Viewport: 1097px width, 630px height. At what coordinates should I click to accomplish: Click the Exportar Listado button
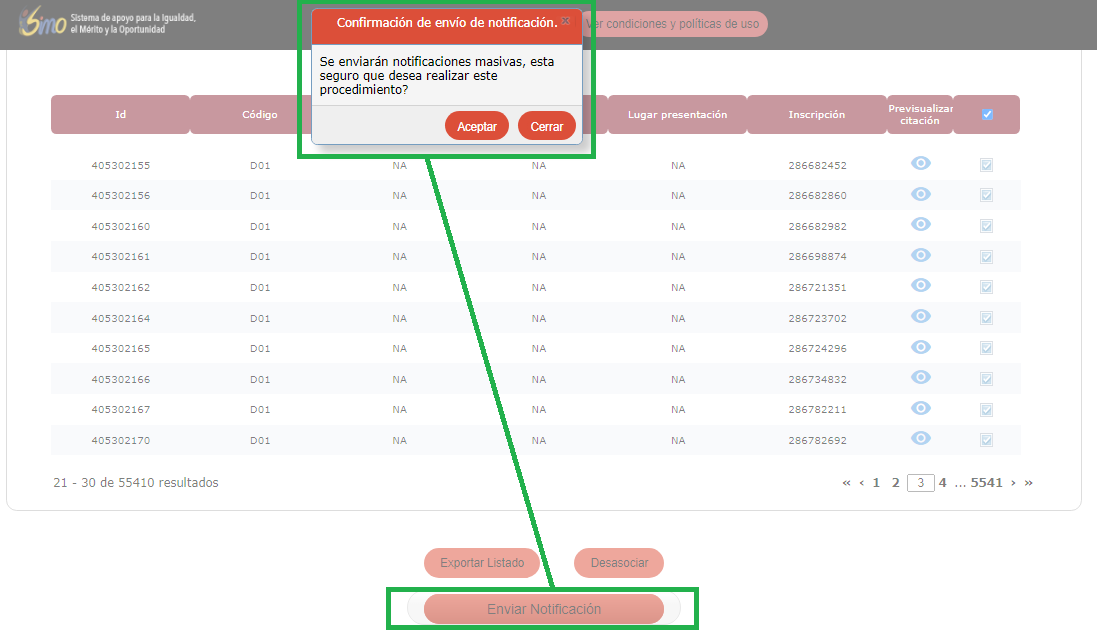pyautogui.click(x=482, y=563)
